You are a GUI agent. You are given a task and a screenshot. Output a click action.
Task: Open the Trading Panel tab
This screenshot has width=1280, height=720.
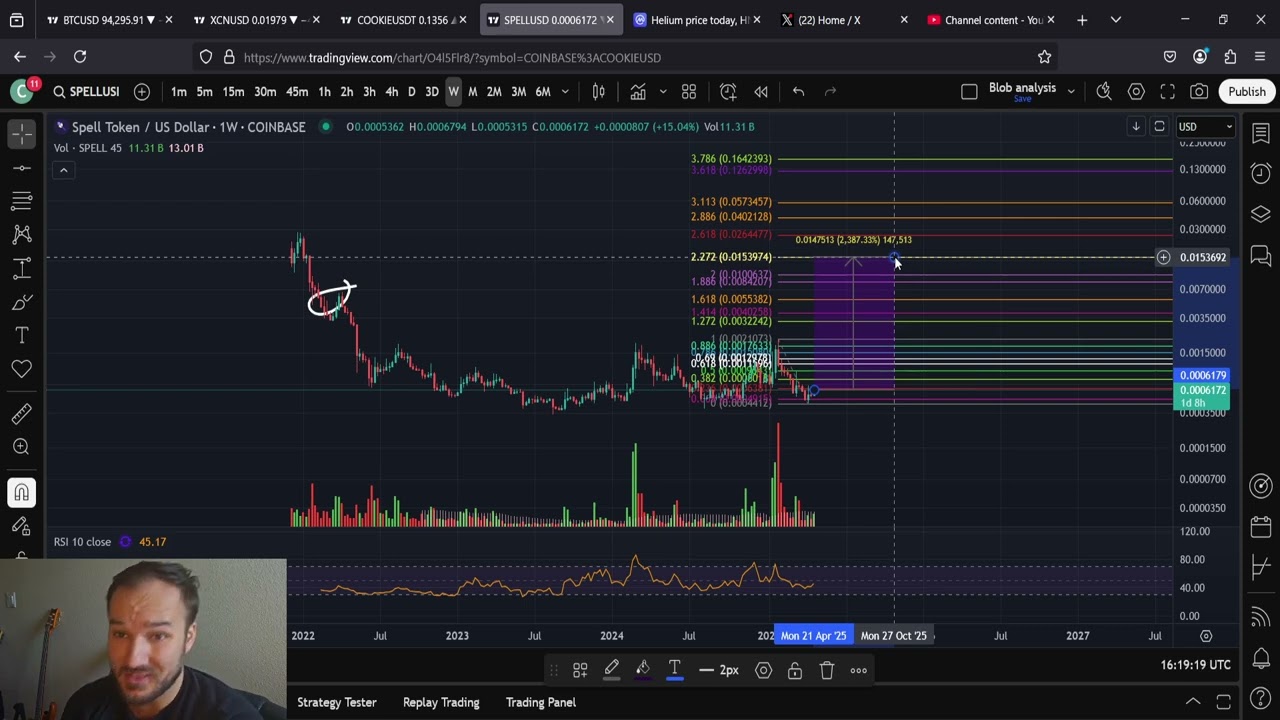click(541, 702)
